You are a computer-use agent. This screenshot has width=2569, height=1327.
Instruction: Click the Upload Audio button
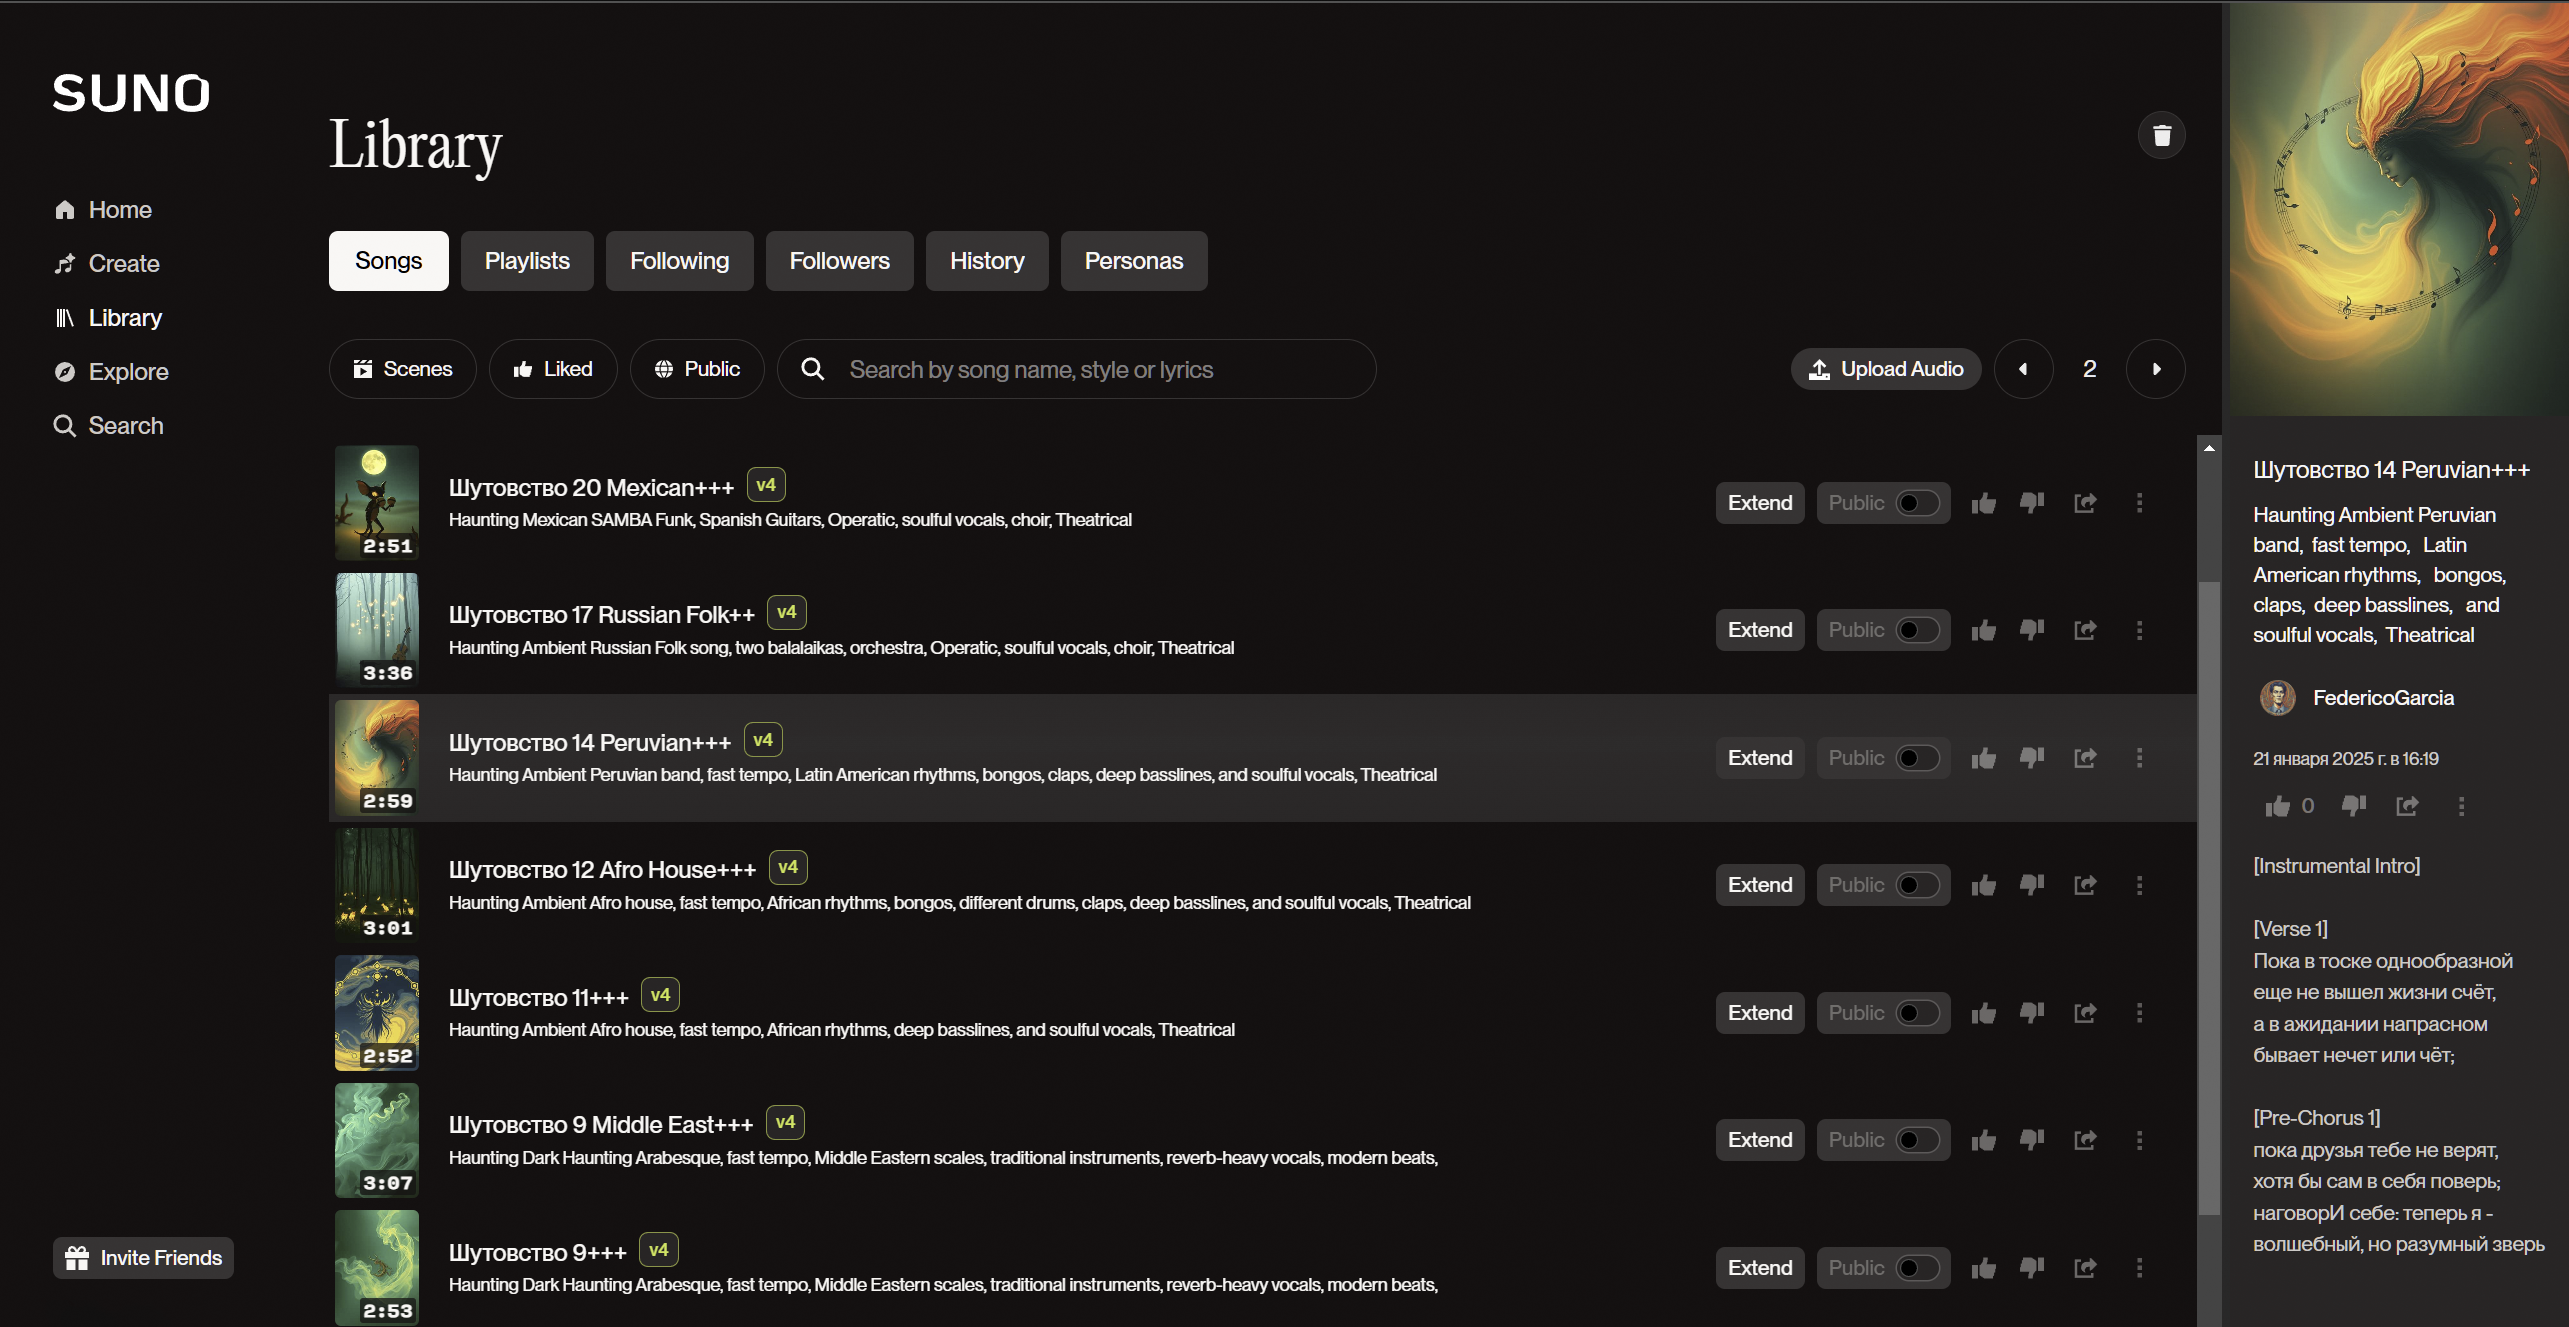(1886, 369)
